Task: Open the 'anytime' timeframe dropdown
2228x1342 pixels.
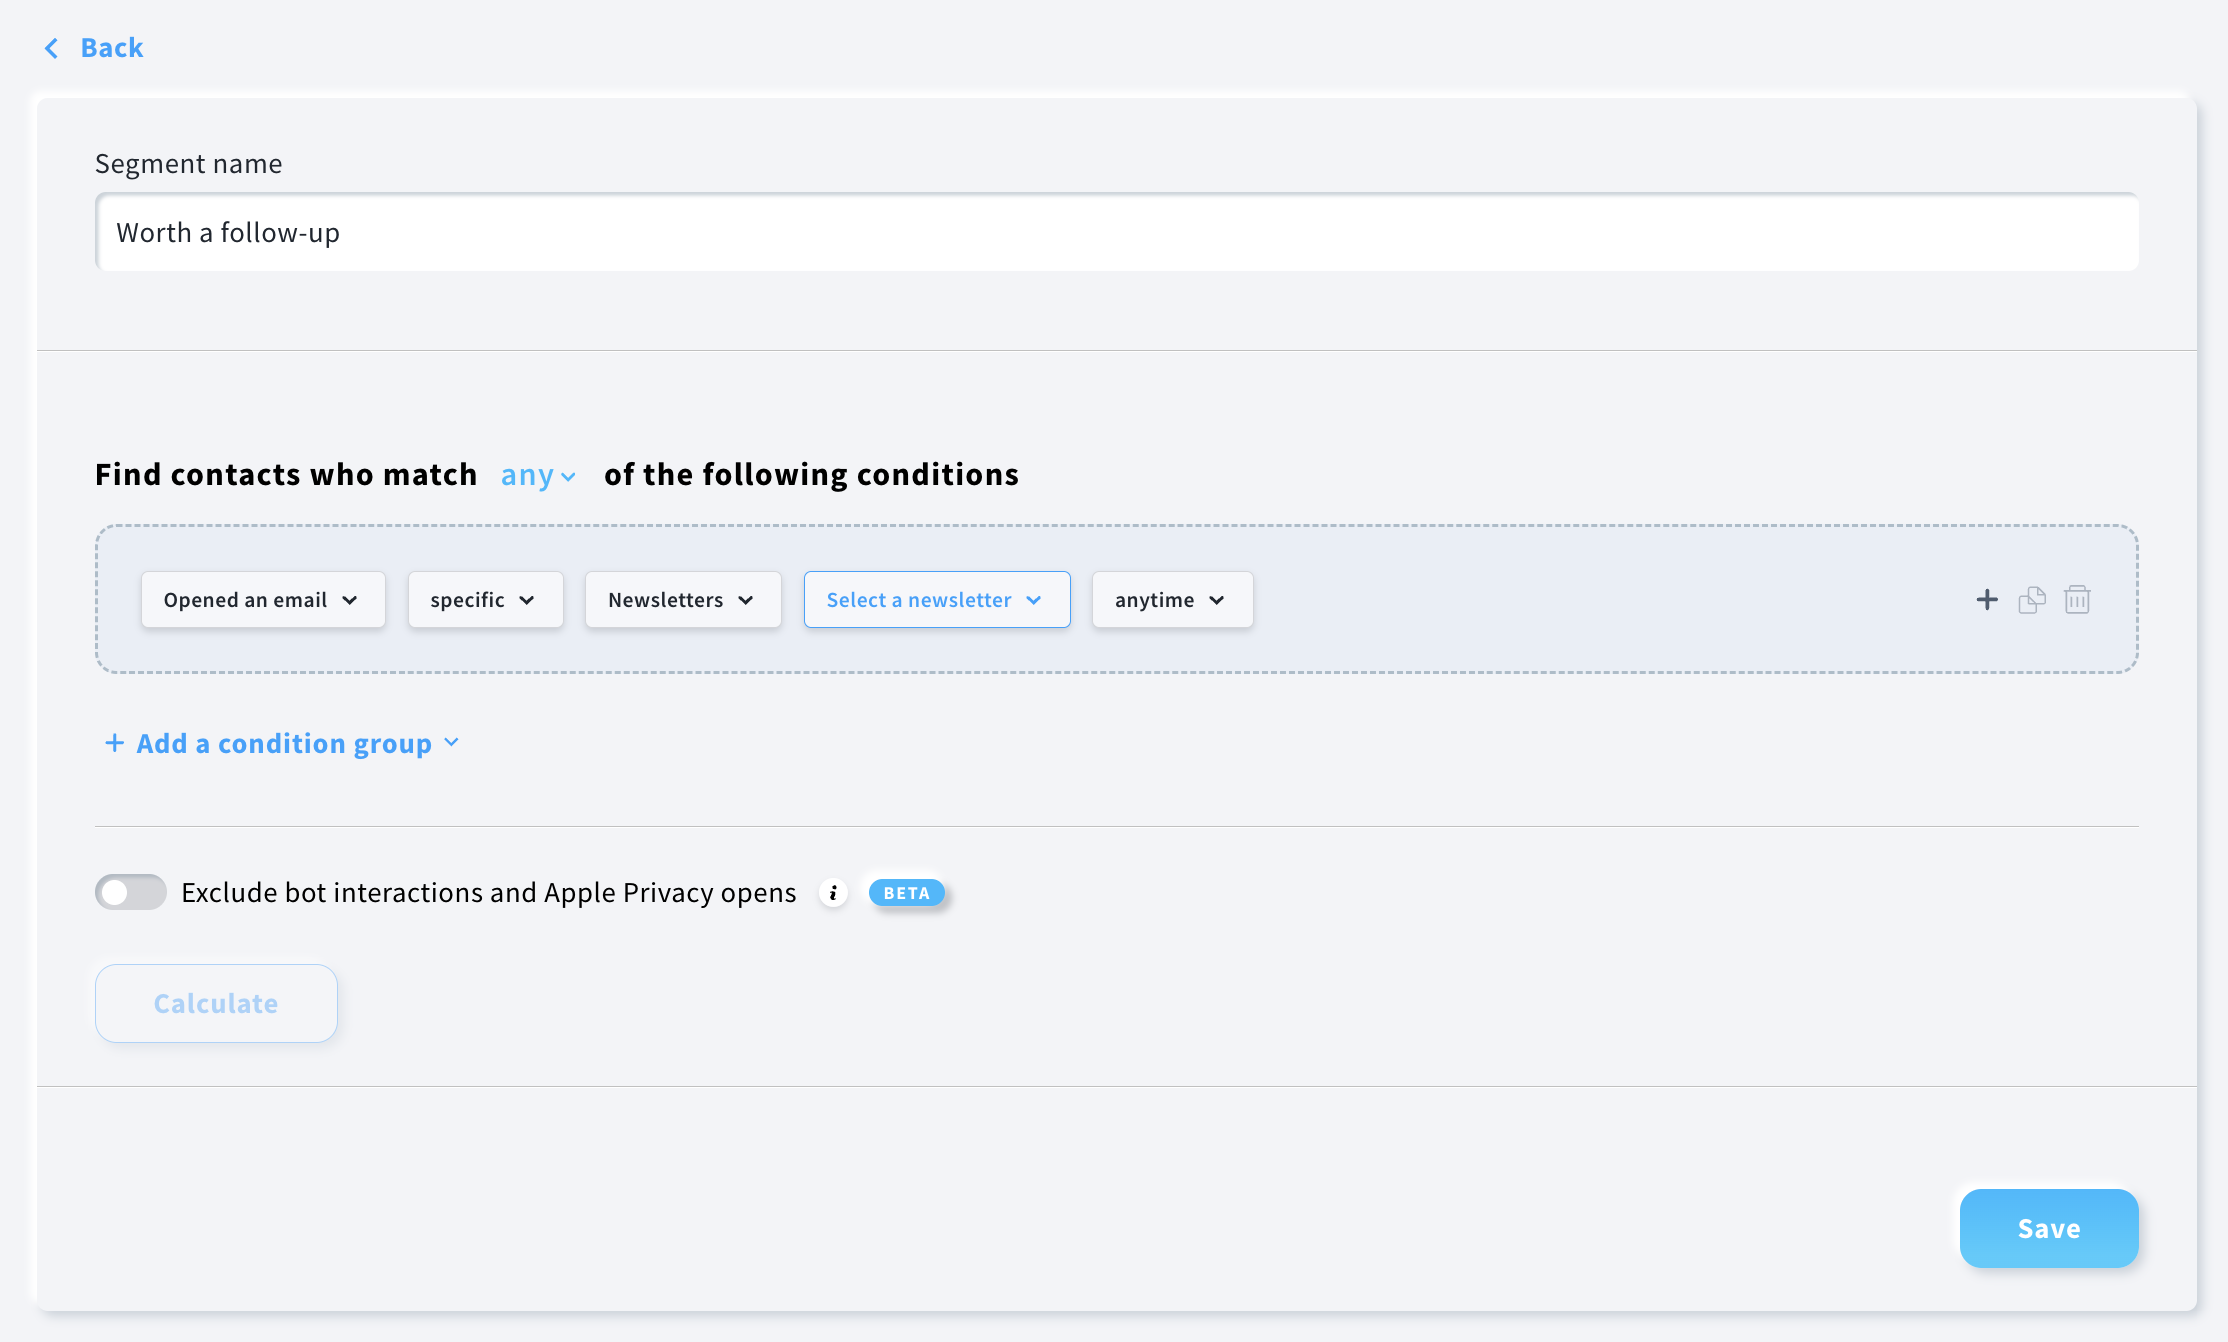Action: pyautogui.click(x=1171, y=599)
